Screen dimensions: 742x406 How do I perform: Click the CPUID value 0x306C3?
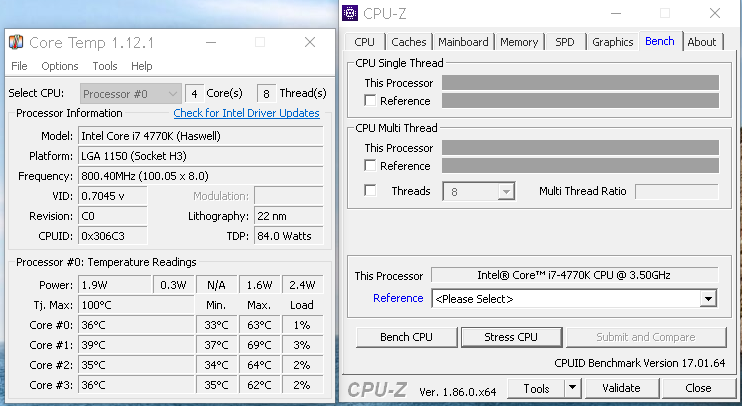(x=113, y=236)
